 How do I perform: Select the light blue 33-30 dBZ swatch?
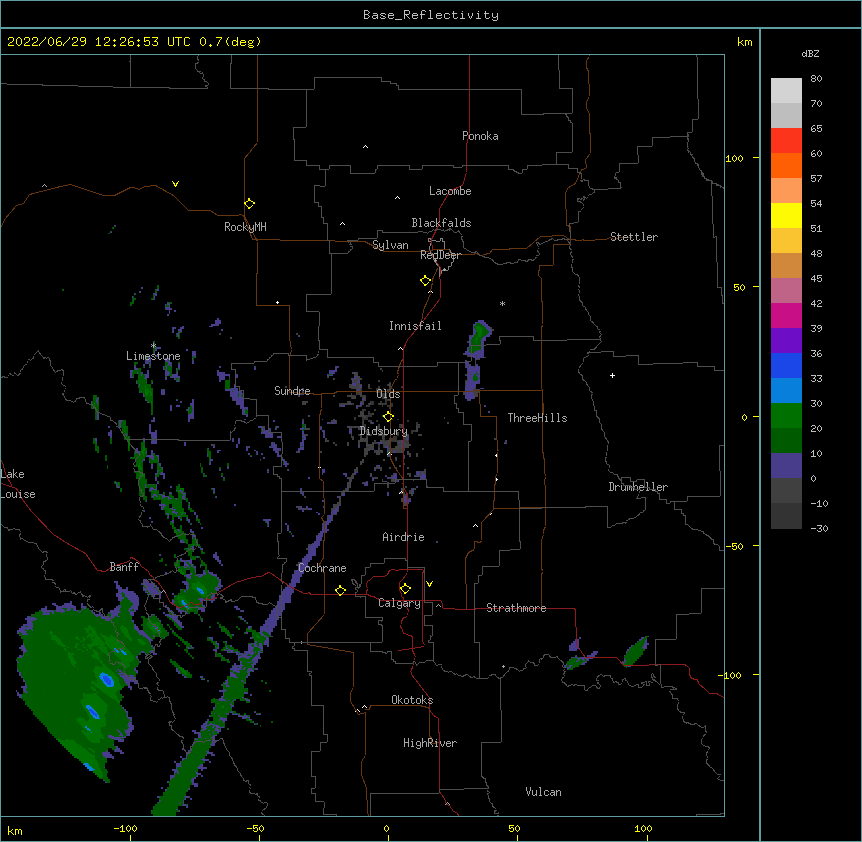(x=786, y=390)
